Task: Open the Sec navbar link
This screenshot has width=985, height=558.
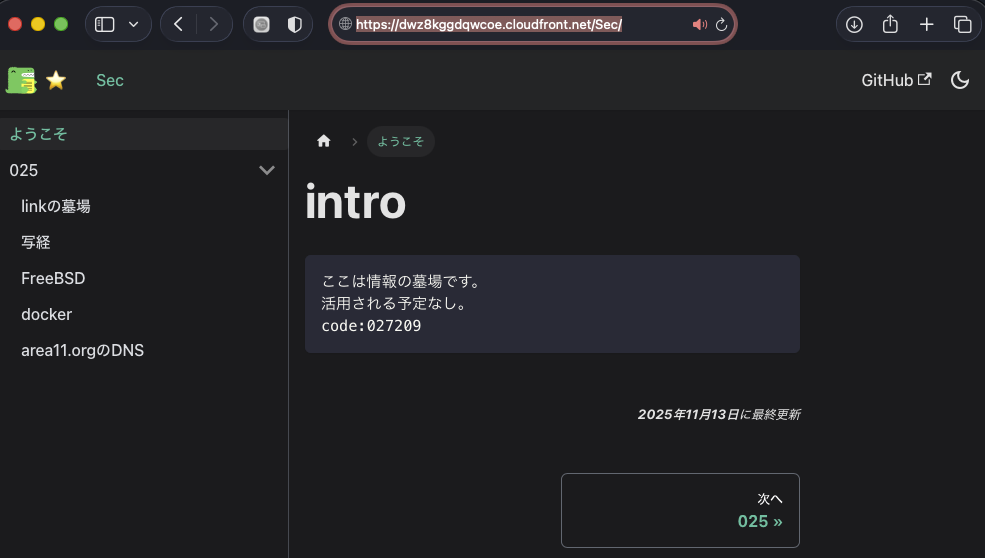Action: pos(110,80)
